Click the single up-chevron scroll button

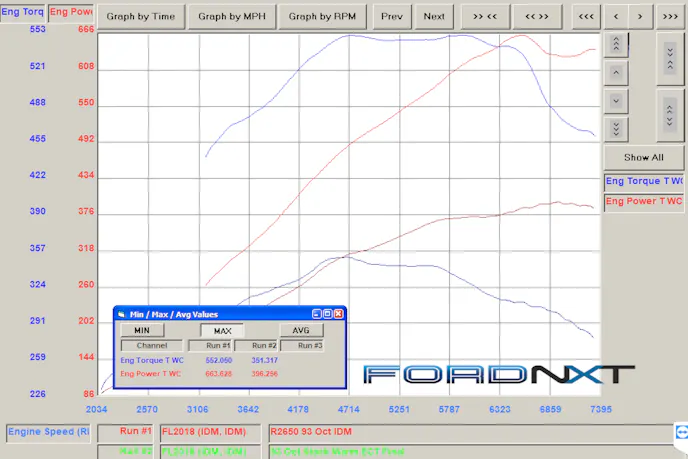(x=616, y=73)
